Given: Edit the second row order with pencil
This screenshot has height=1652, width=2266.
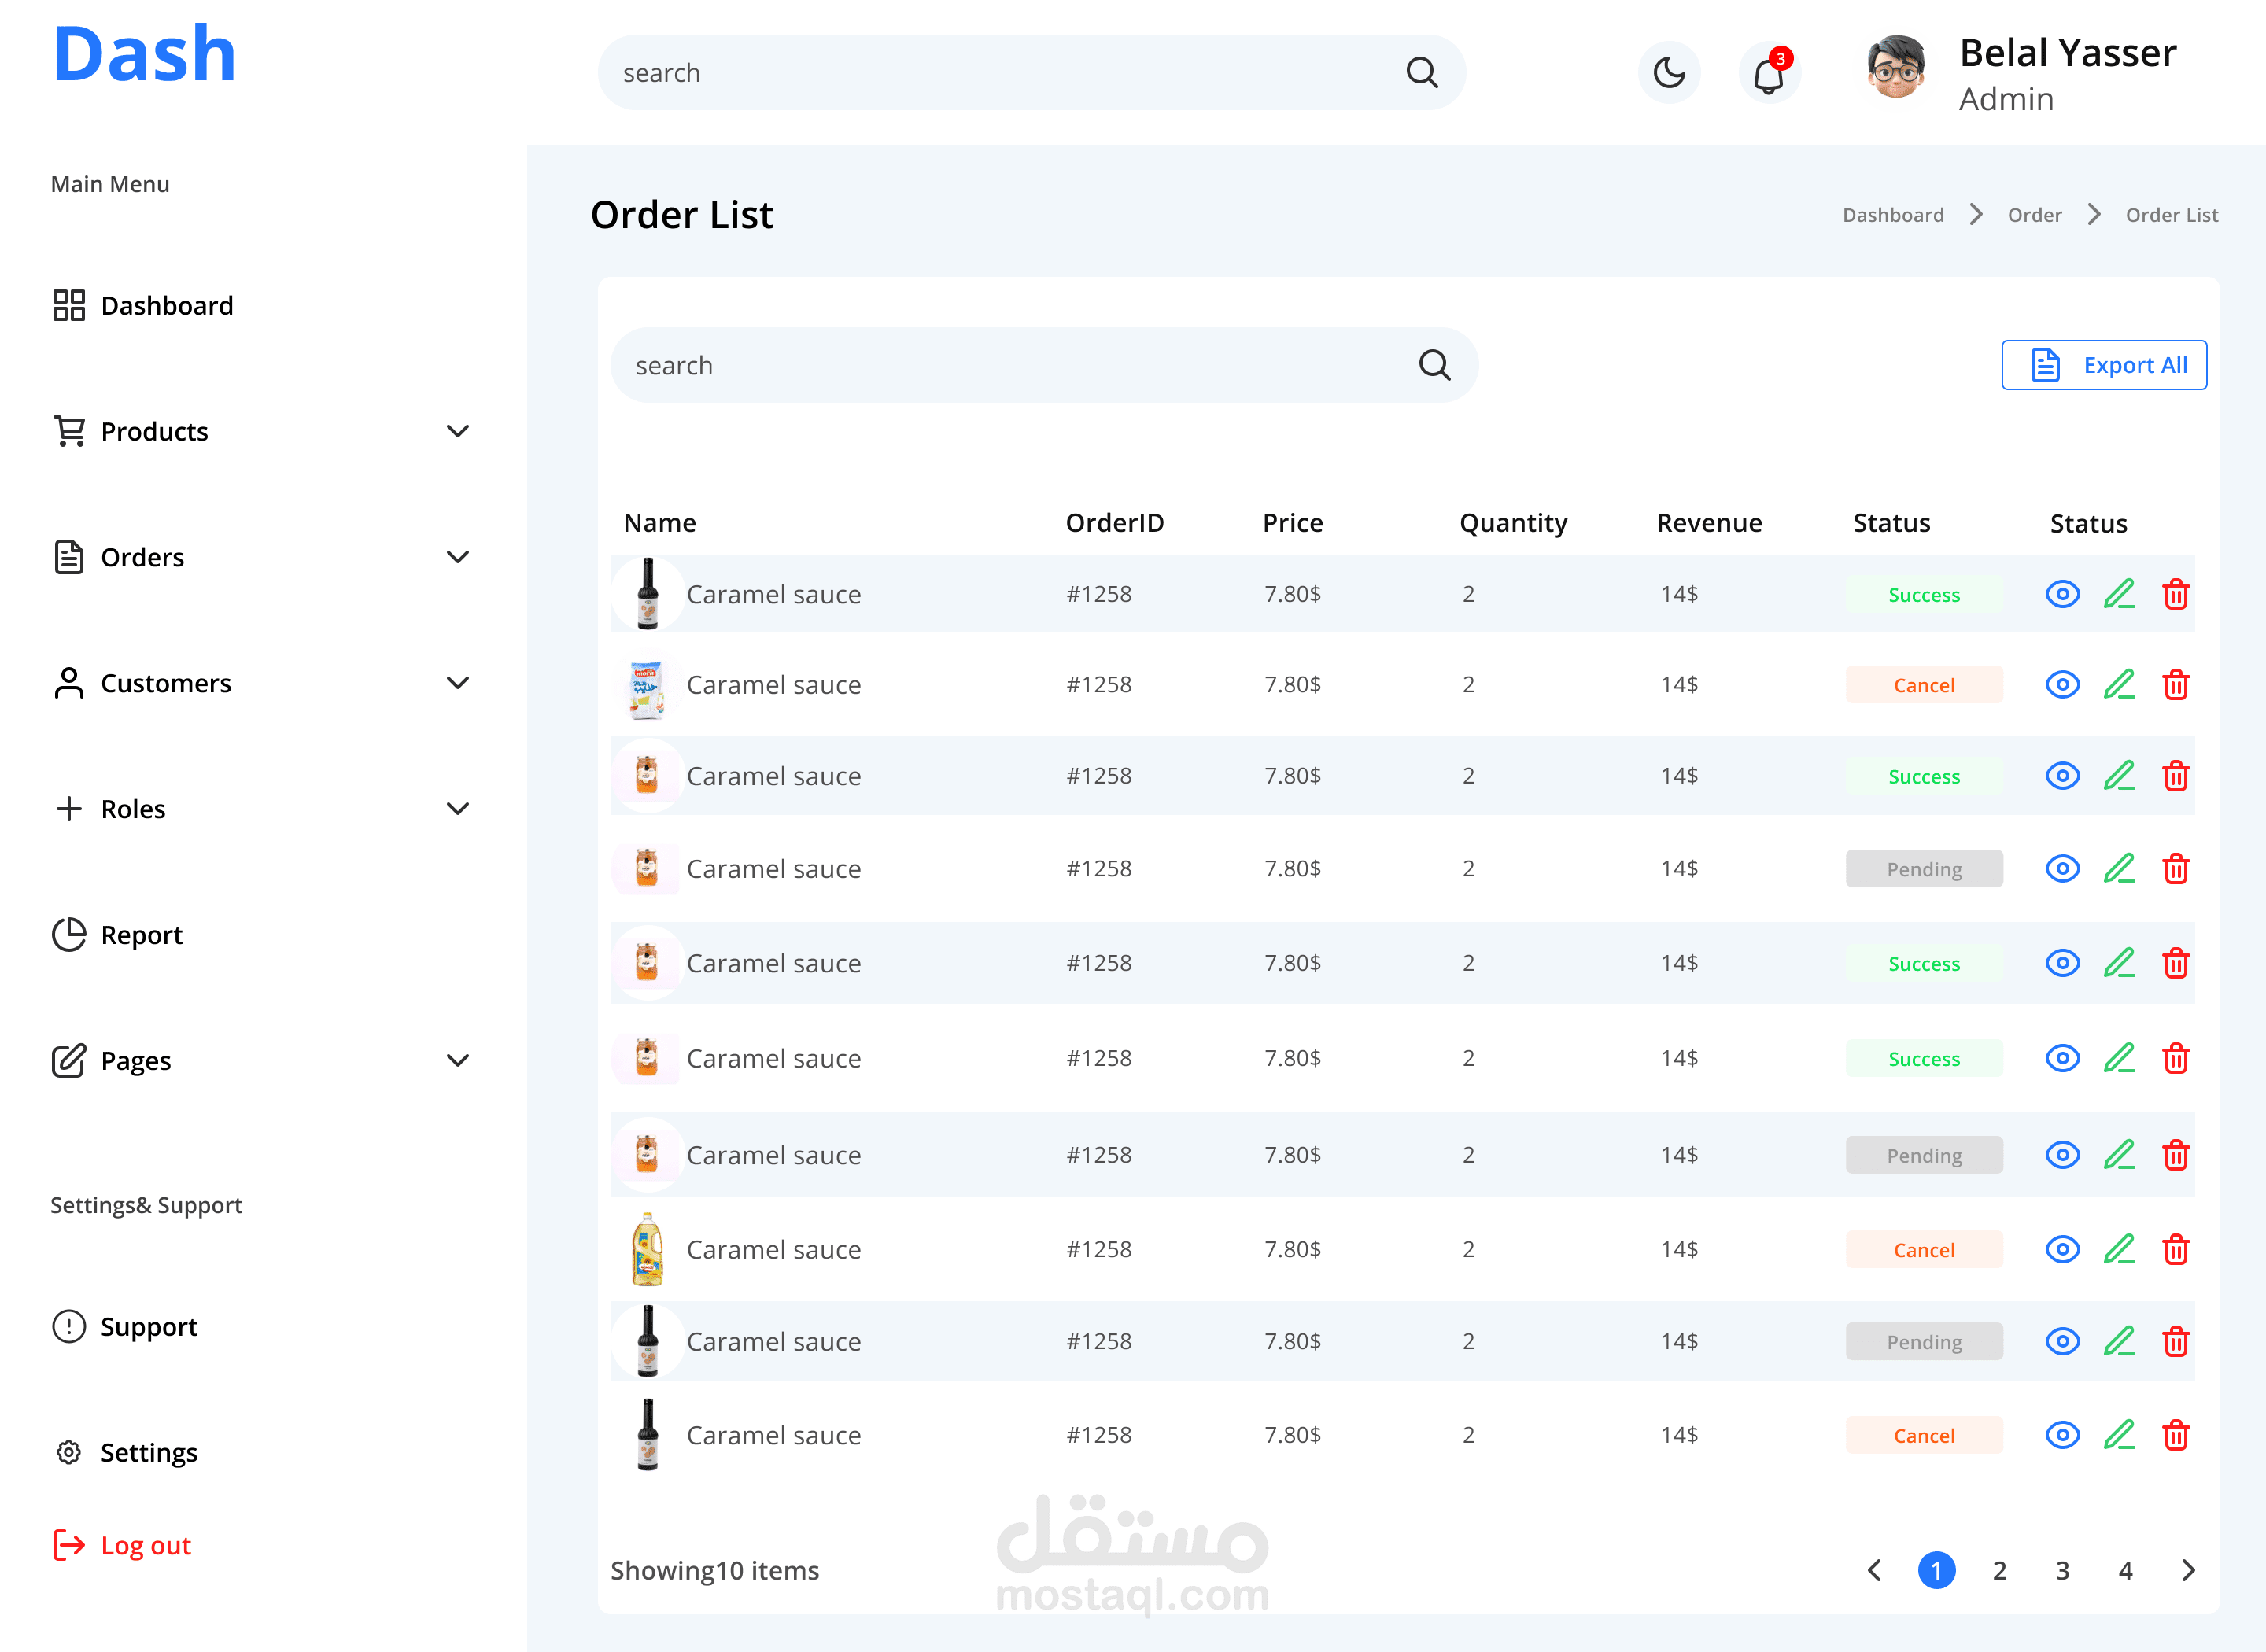Looking at the screenshot, I should point(2119,685).
